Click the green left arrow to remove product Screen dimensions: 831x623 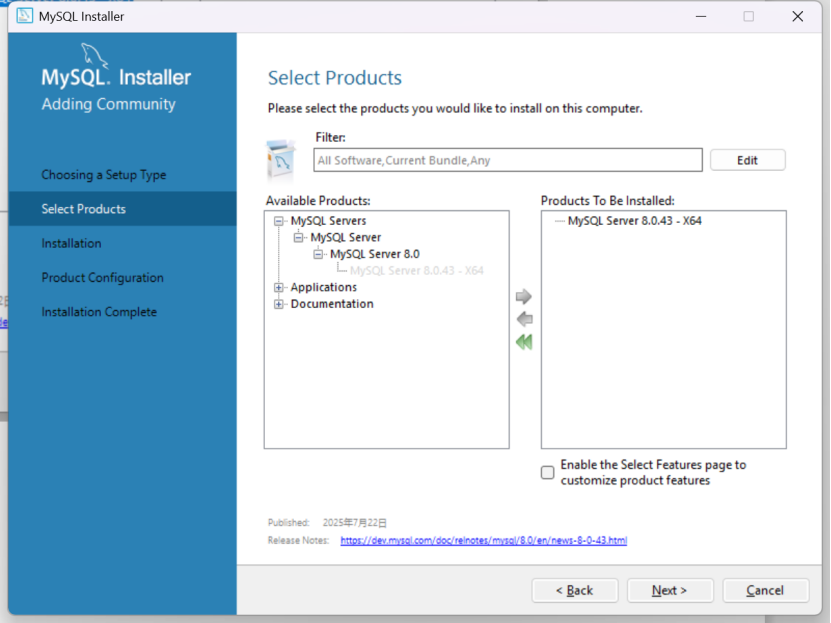tap(524, 319)
